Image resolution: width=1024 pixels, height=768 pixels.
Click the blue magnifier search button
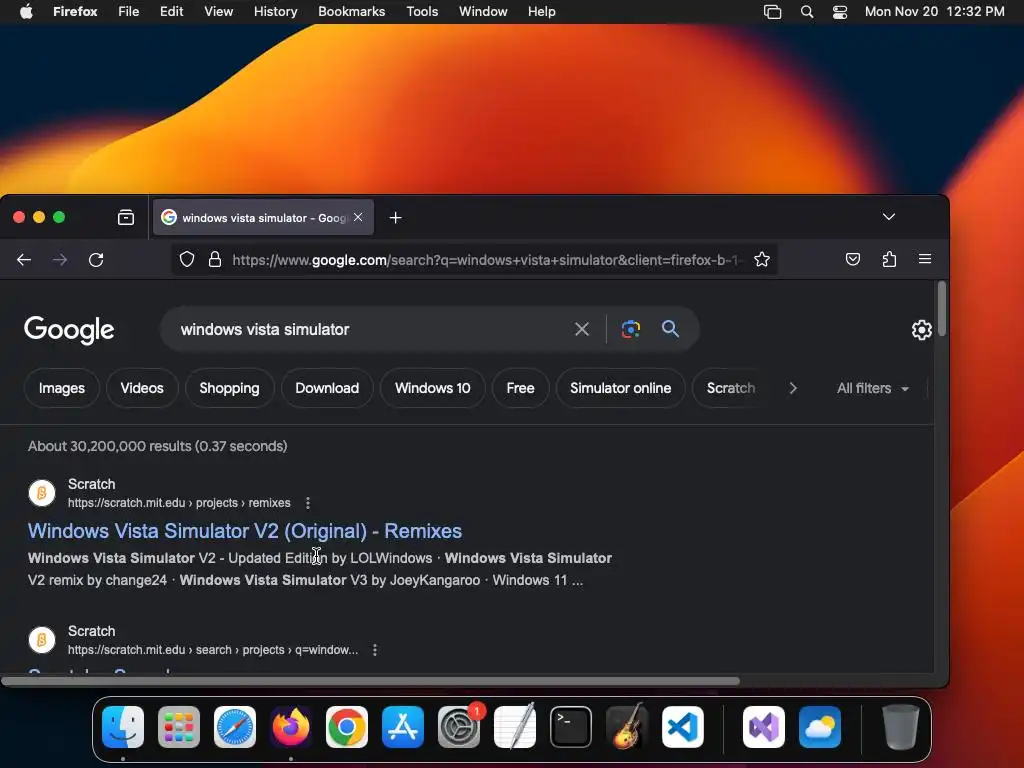coord(670,328)
